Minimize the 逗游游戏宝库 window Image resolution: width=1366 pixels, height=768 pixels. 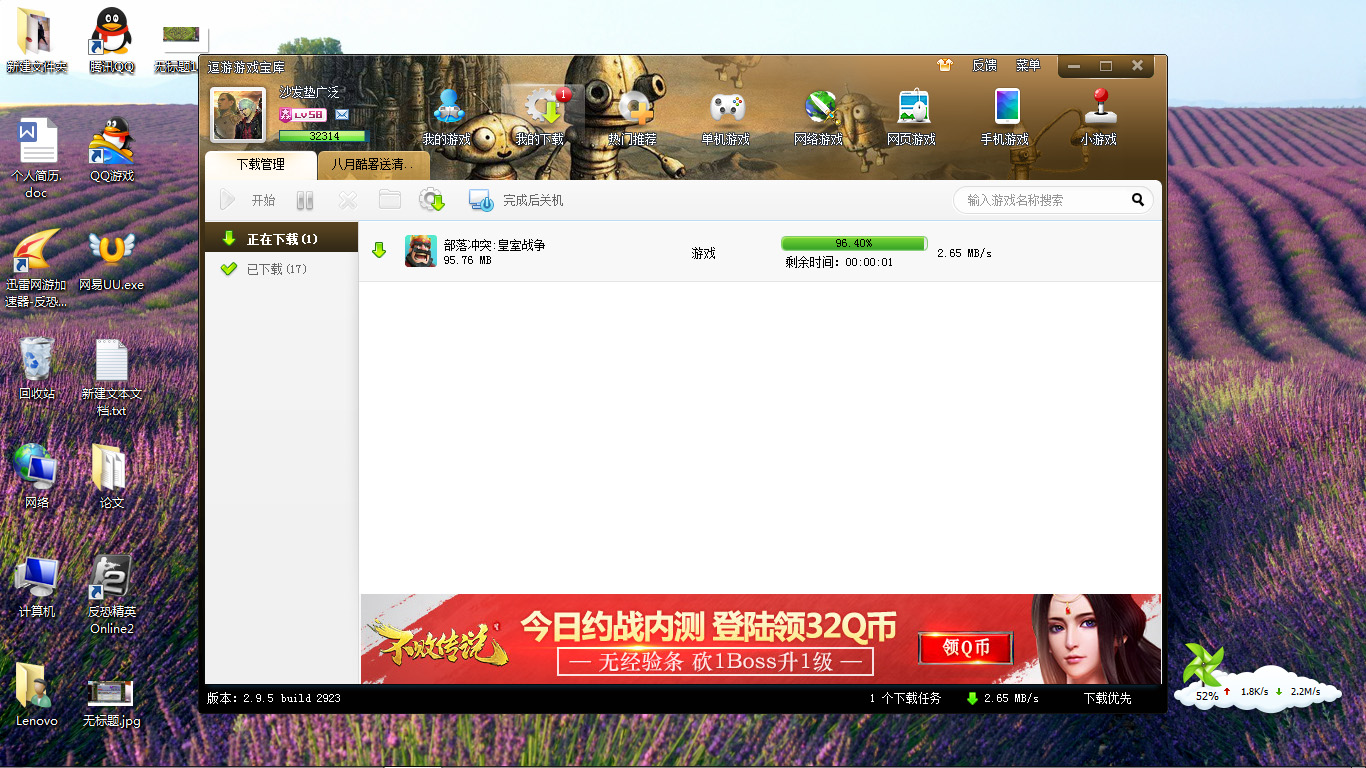tap(1074, 66)
